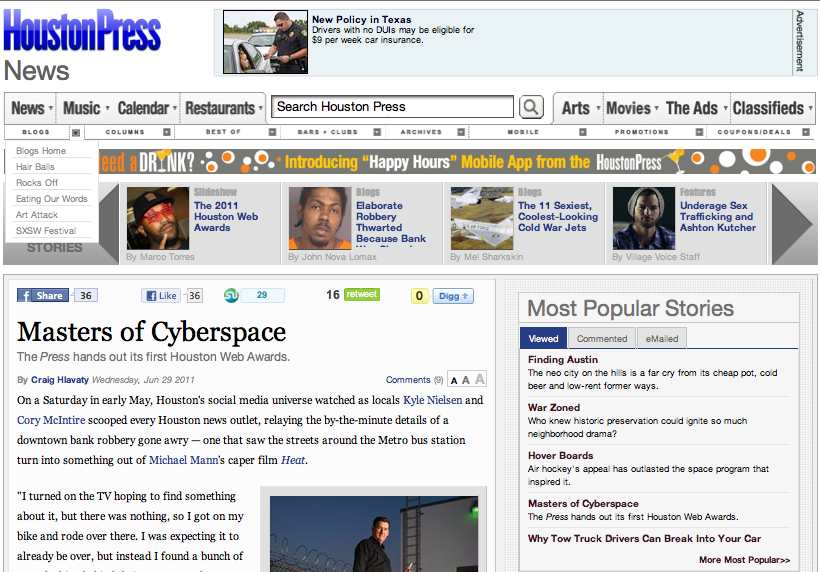The width and height of the screenshot is (820, 572).
Task: Click the StumbleUpon icon
Action: tap(231, 295)
